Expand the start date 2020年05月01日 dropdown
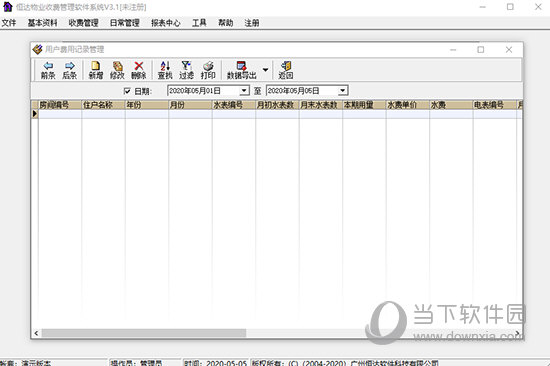This screenshot has width=550, height=366. coord(244,91)
